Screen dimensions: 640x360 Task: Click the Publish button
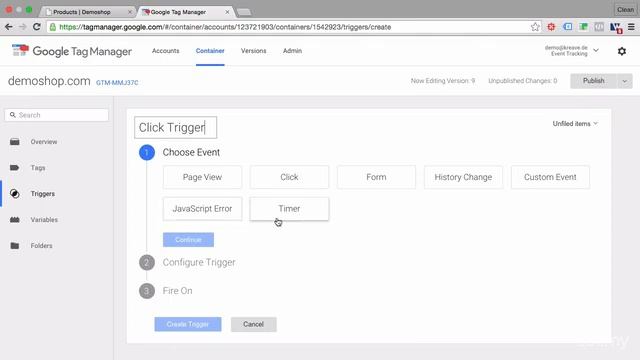[593, 81]
